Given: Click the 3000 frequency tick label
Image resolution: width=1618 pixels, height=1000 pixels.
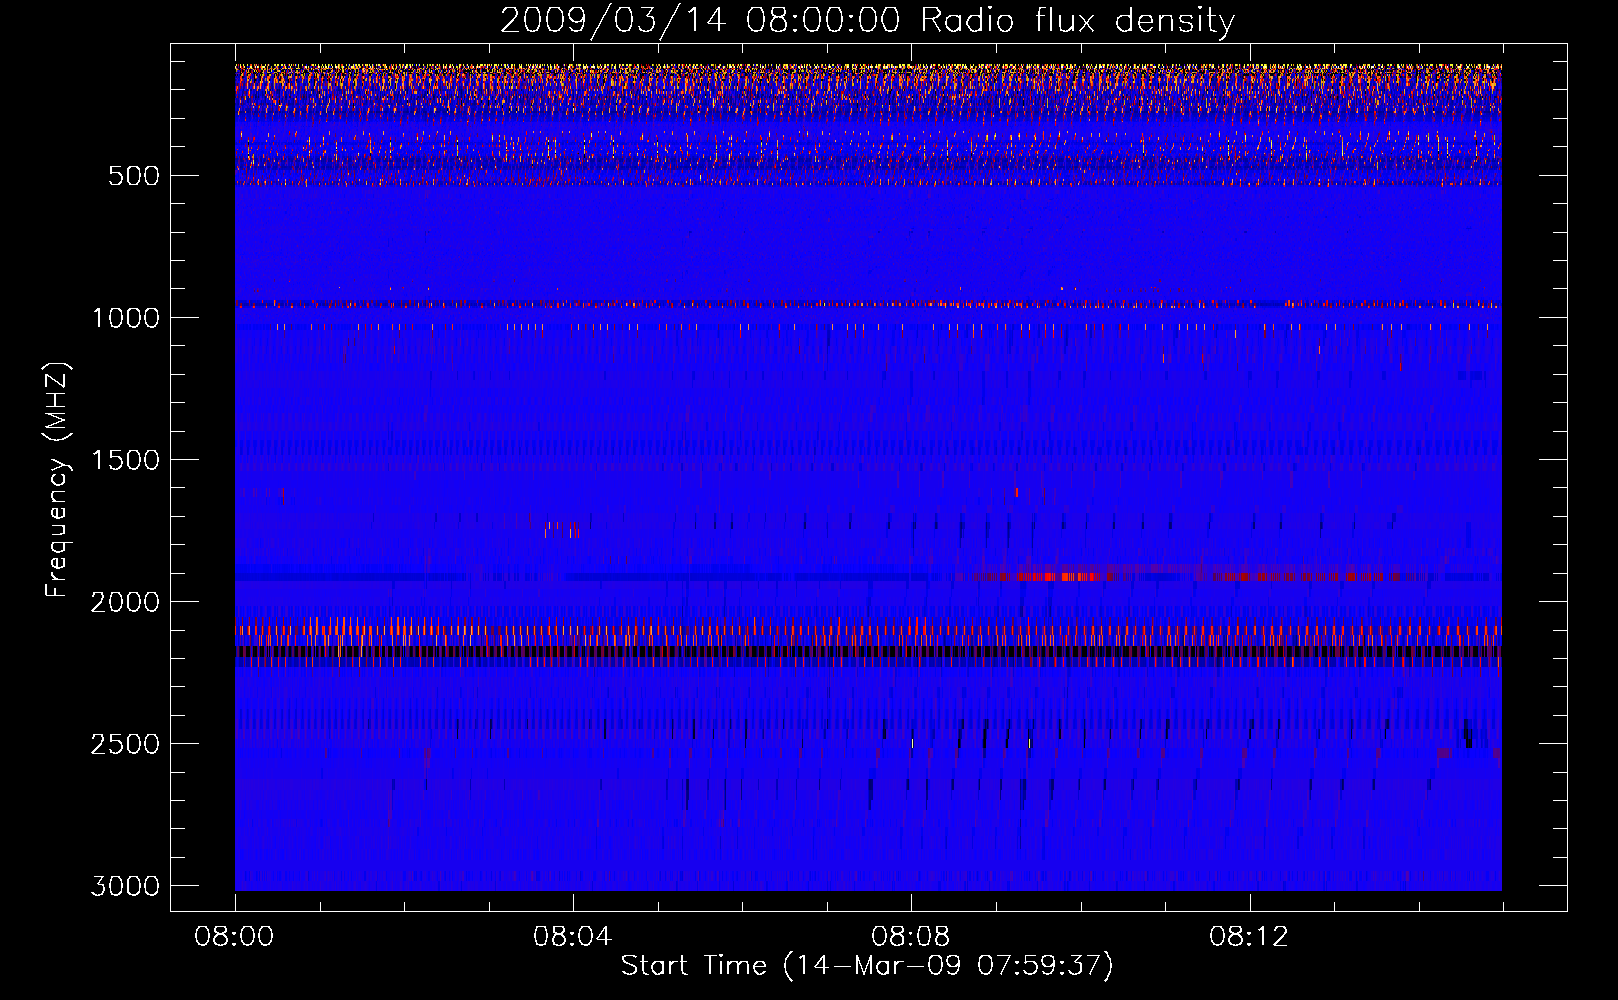Looking at the screenshot, I should (x=126, y=886).
